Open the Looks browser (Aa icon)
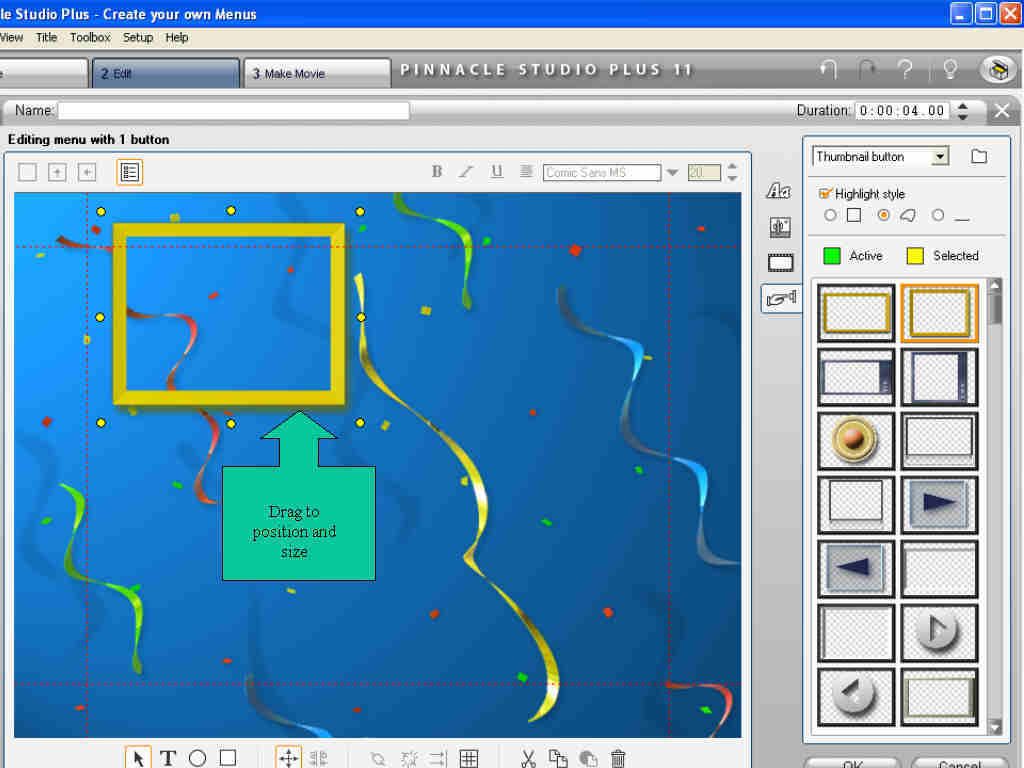 click(778, 191)
